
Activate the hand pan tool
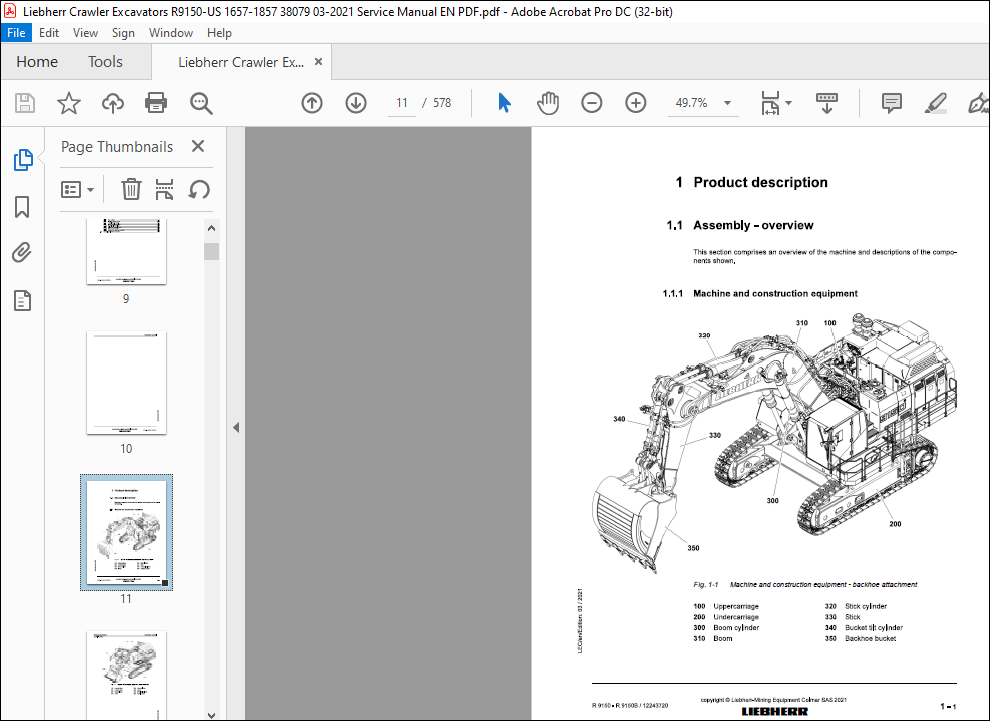point(547,103)
